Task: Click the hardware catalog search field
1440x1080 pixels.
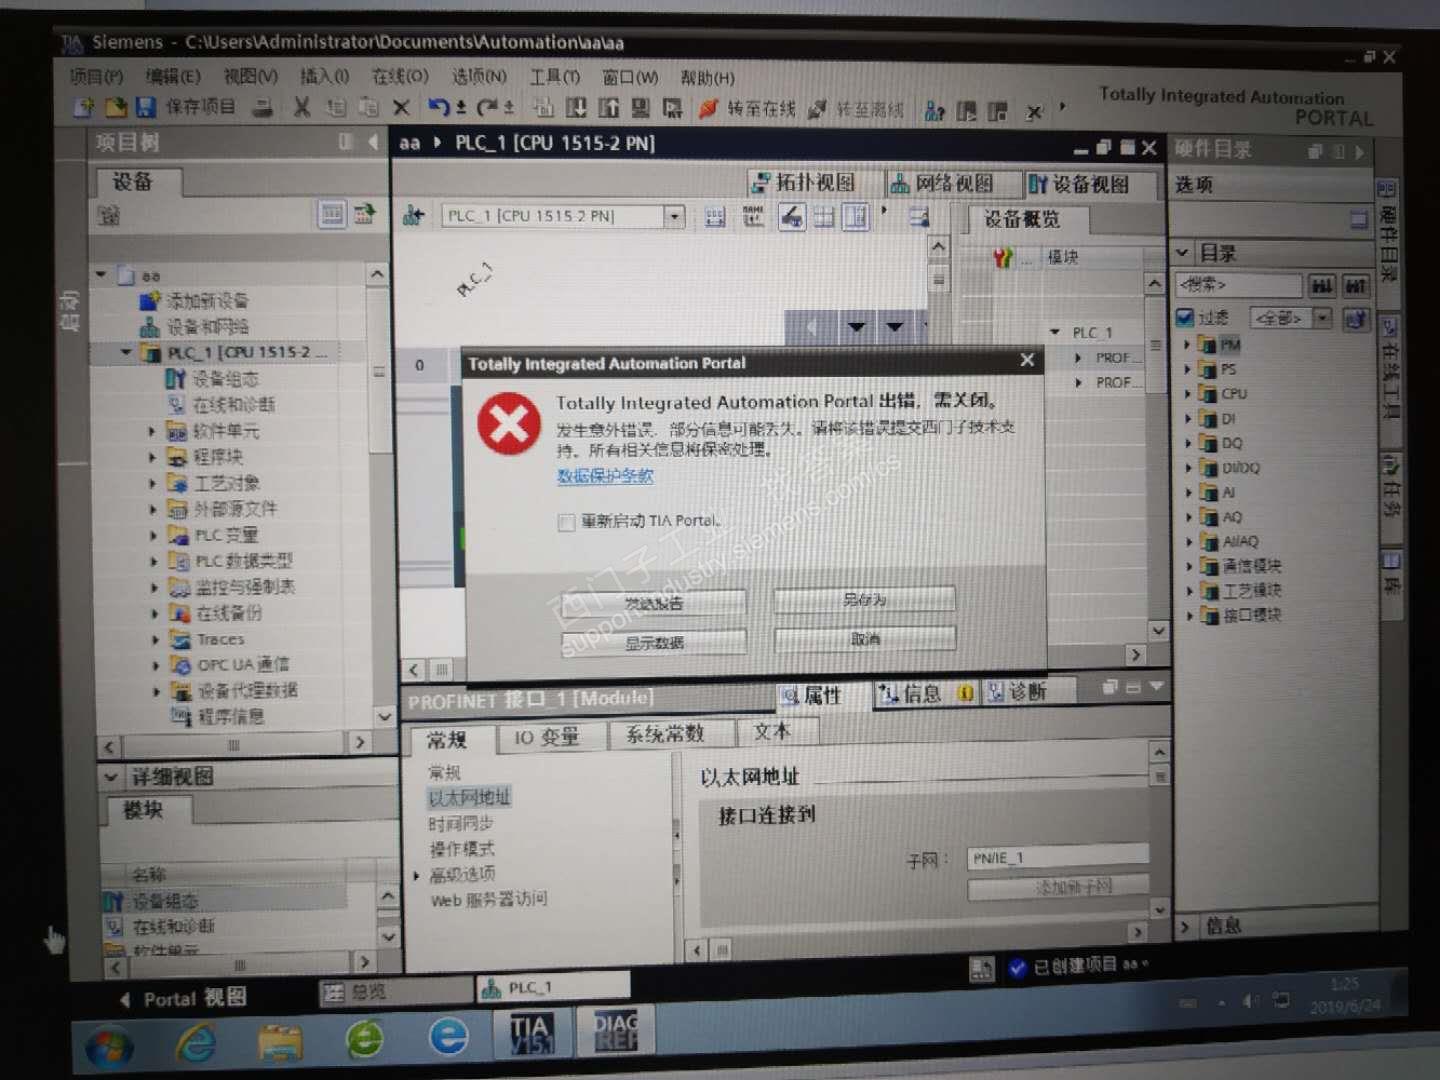Action: pos(1239,285)
